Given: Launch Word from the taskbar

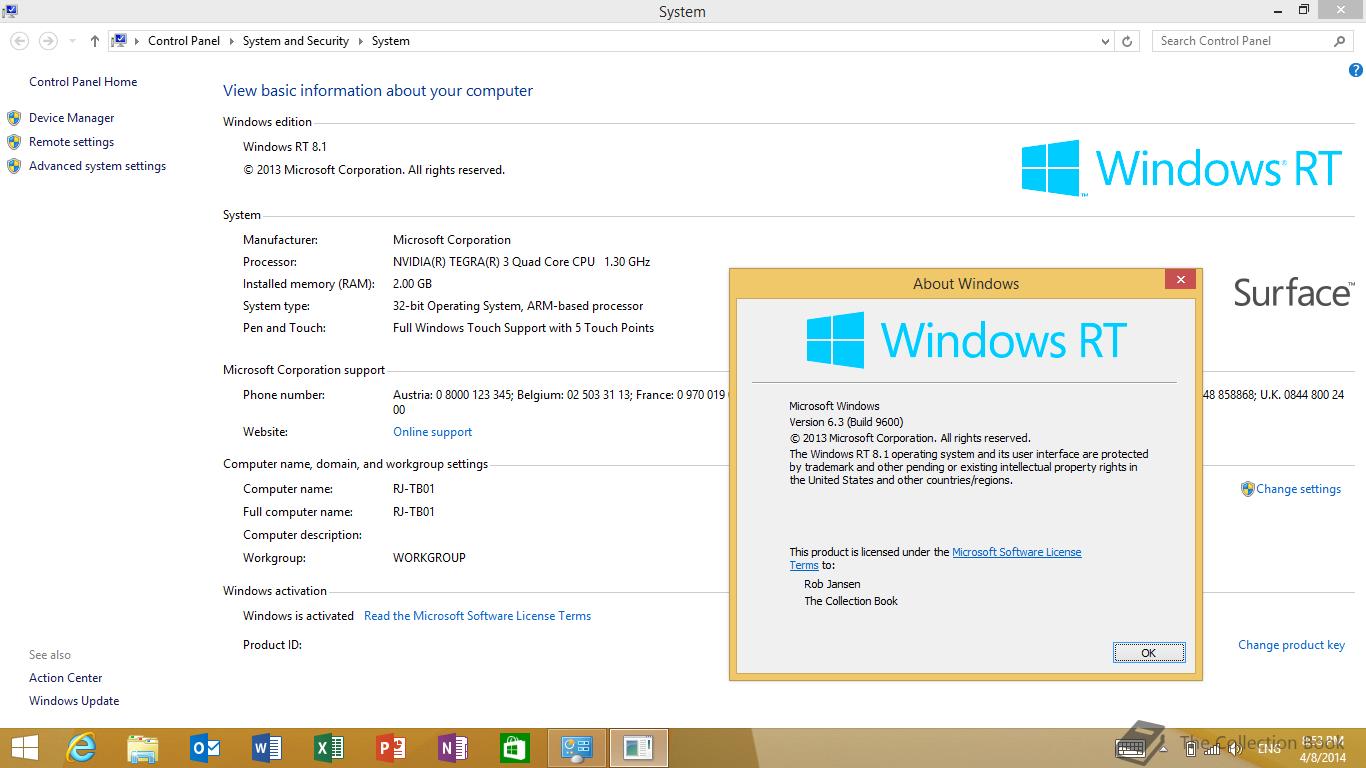Looking at the screenshot, I should [267, 748].
